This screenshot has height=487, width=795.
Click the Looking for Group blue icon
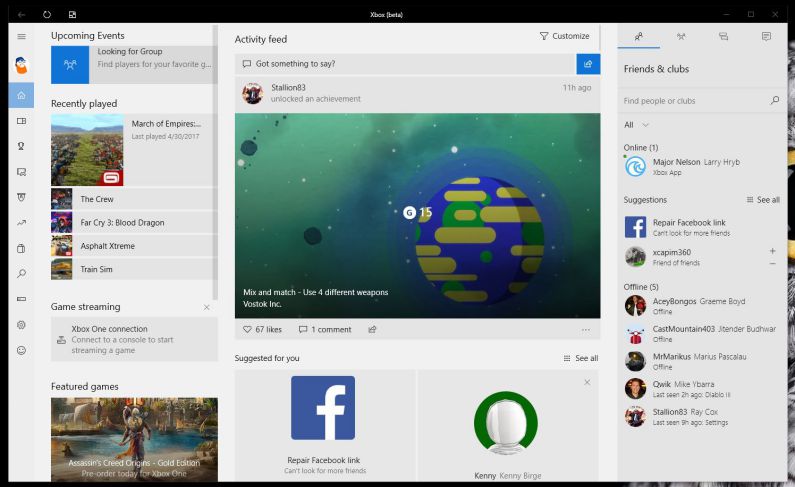pos(70,65)
